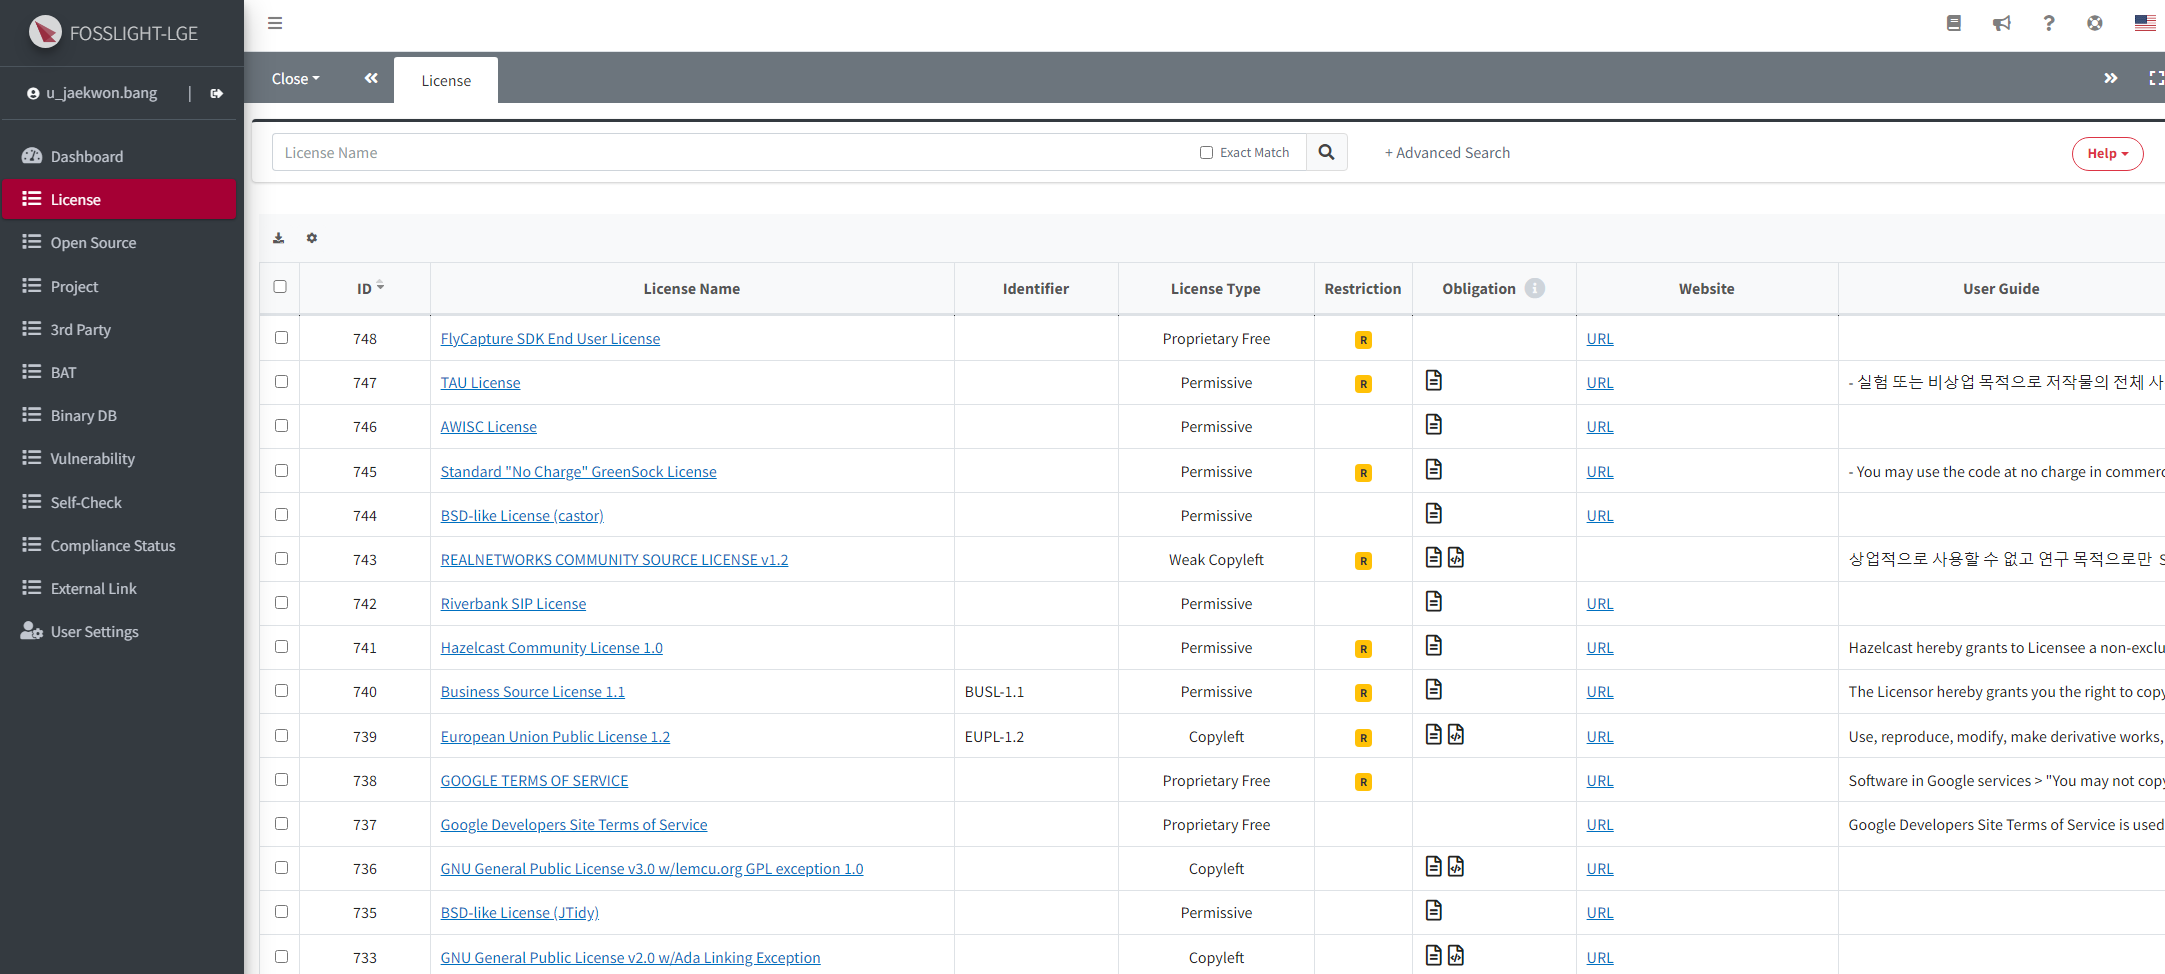Open the Standard "No Charge" GreenSock License link
This screenshot has height=974, width=2165.
578,472
